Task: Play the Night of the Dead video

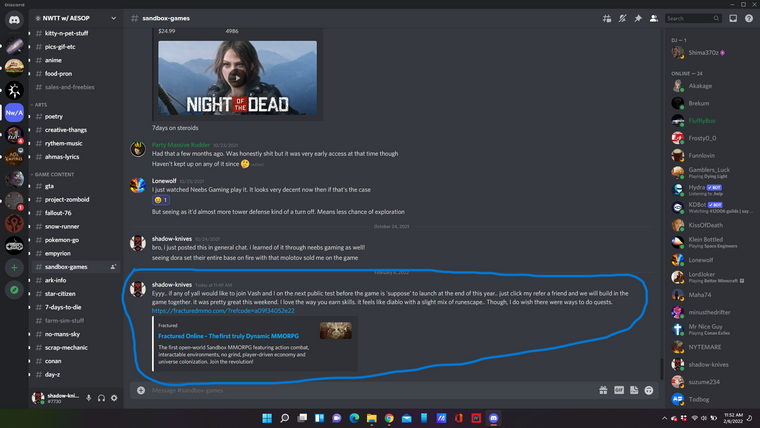Action: 237,78
